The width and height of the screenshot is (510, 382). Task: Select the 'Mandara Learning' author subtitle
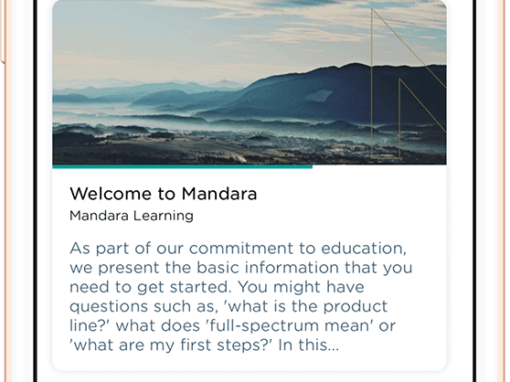coord(131,216)
